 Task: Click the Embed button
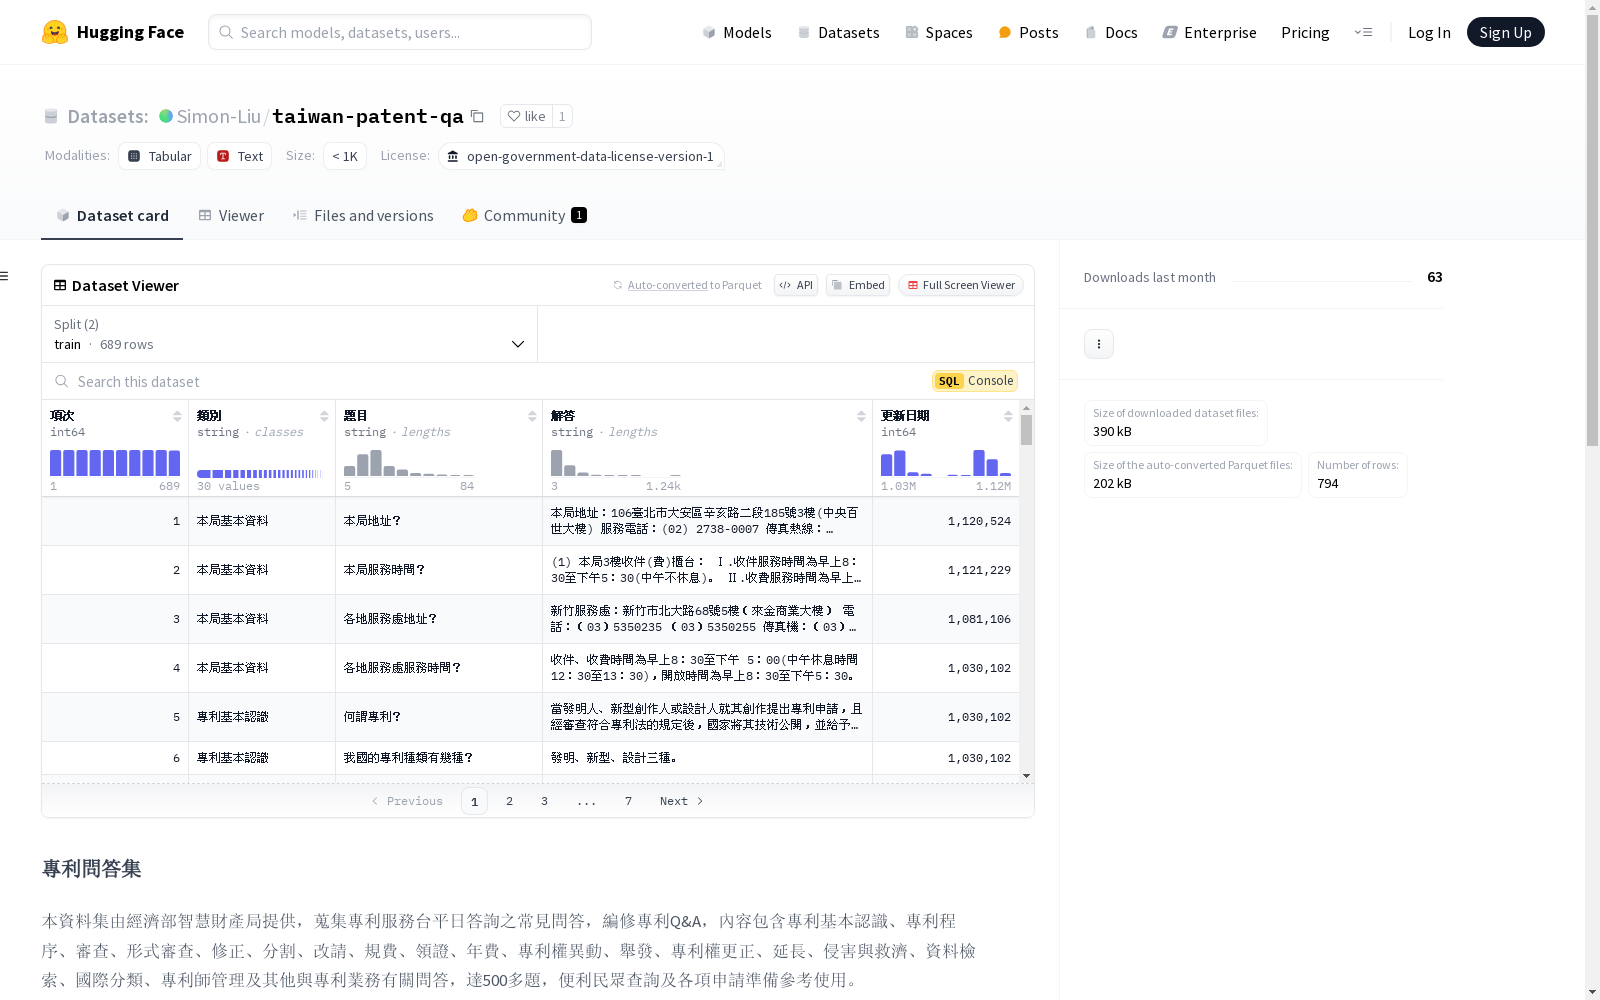point(858,285)
